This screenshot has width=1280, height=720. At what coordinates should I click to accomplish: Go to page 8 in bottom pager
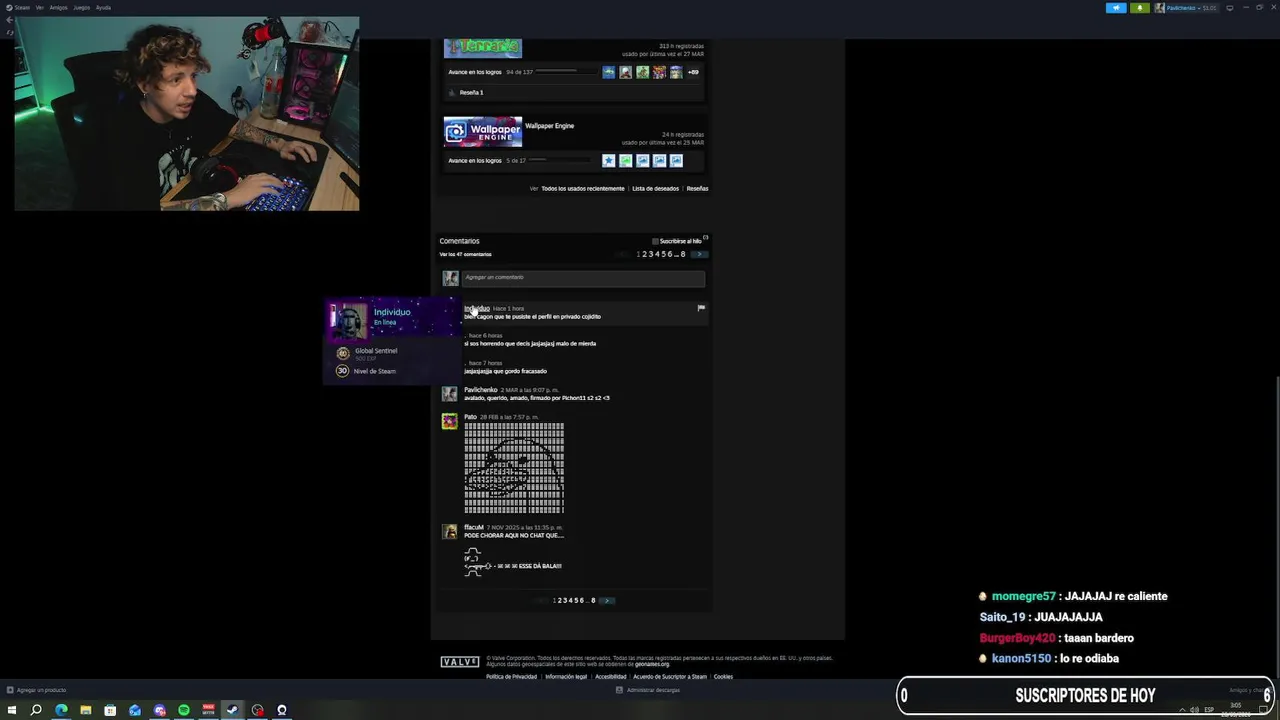[x=593, y=600]
